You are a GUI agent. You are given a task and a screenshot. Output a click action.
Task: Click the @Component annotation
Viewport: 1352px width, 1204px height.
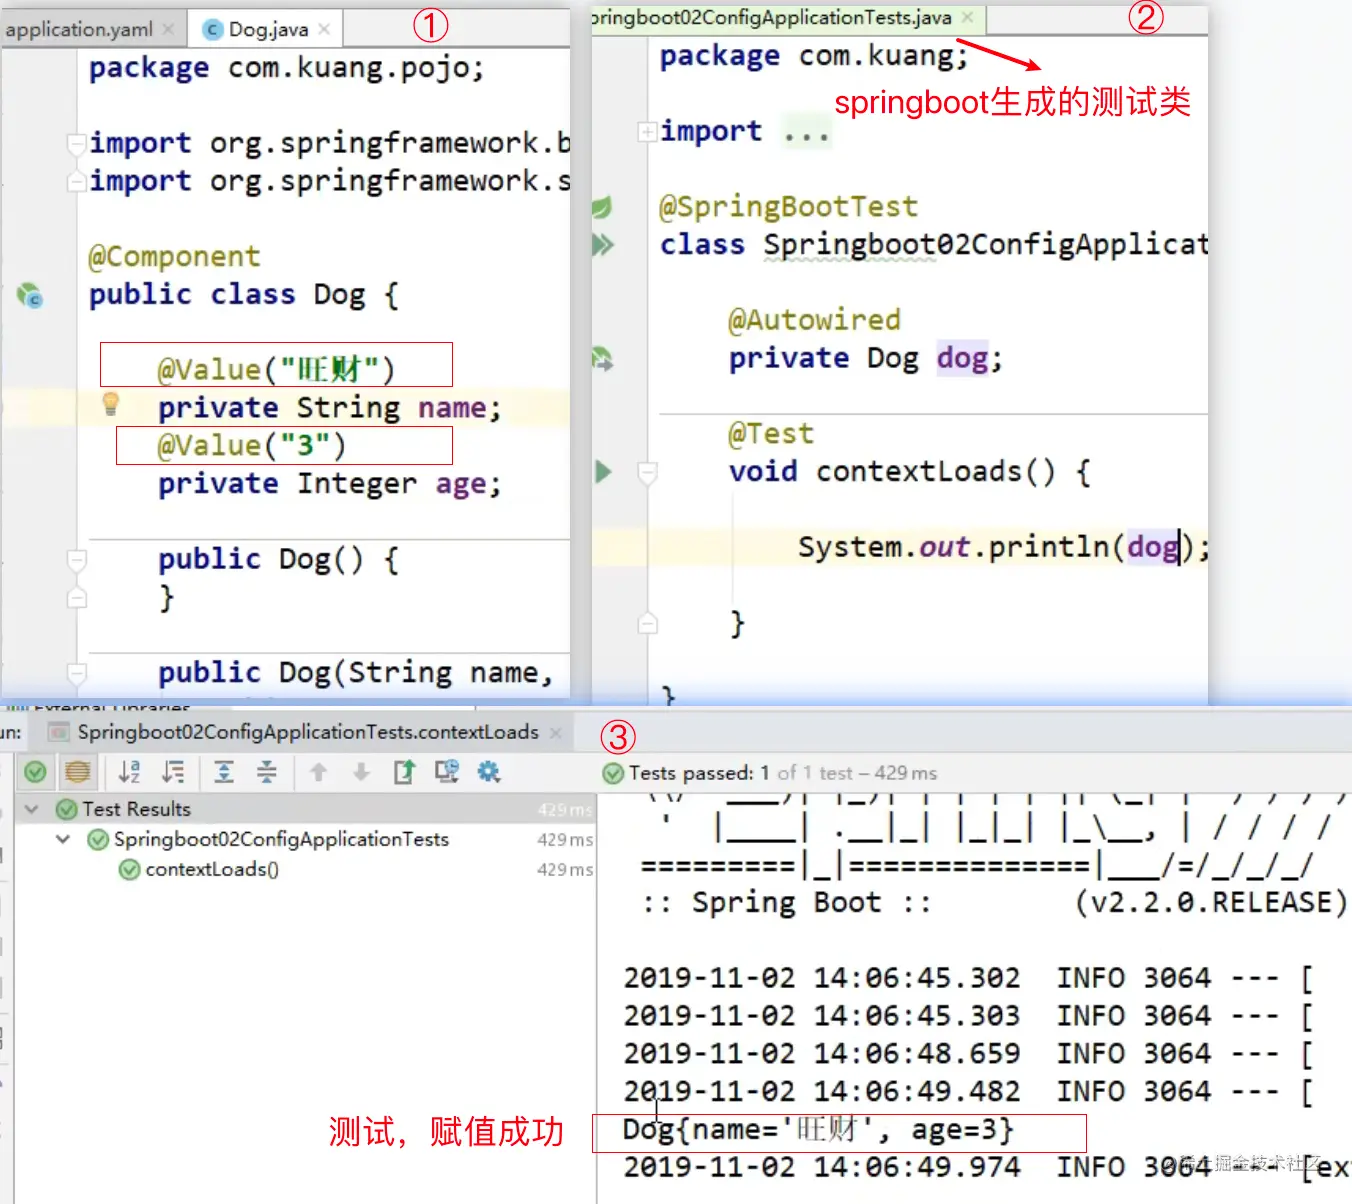[x=174, y=257]
